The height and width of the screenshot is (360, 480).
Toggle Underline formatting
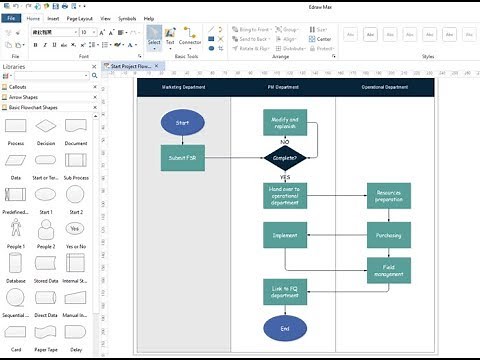click(54, 45)
